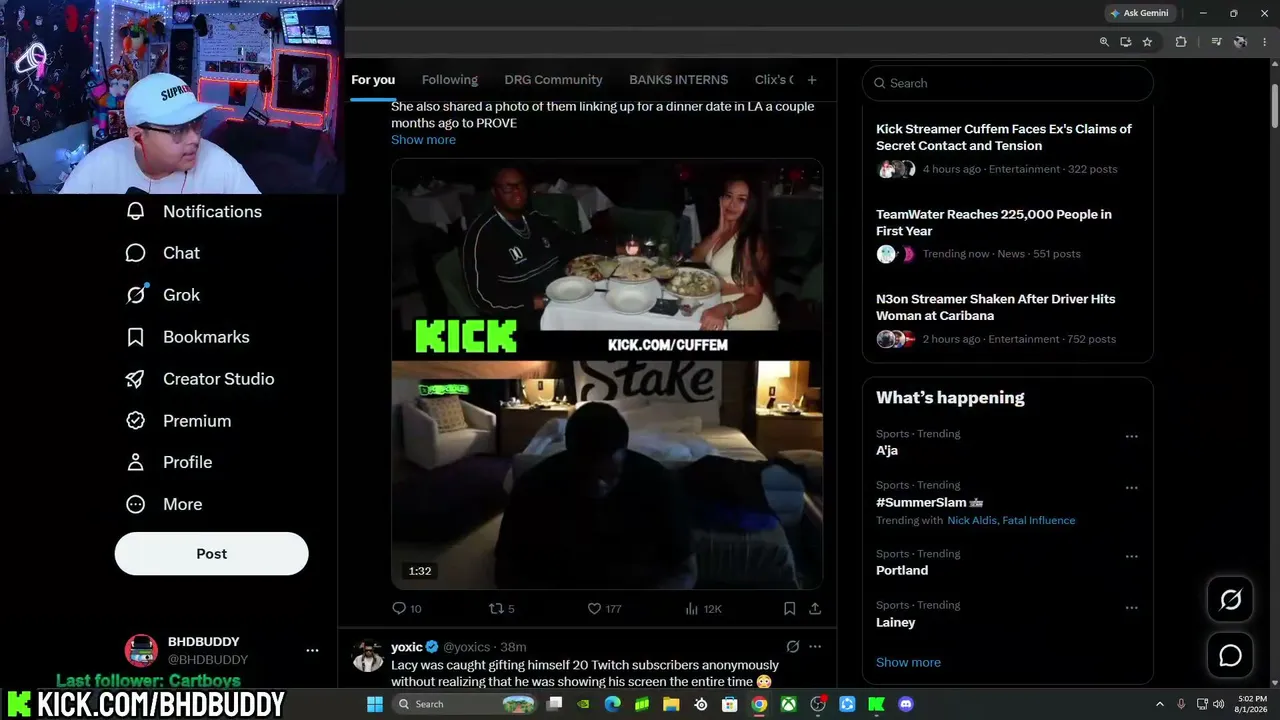Play the Cuffem dinner video
This screenshot has width=1280, height=720.
tap(607, 373)
